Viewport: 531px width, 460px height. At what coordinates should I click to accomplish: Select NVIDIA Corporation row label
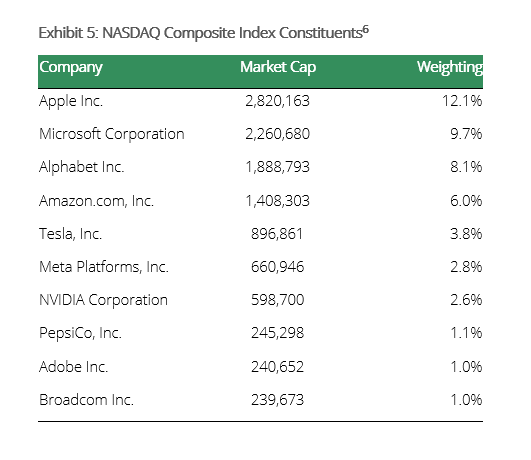point(103,300)
